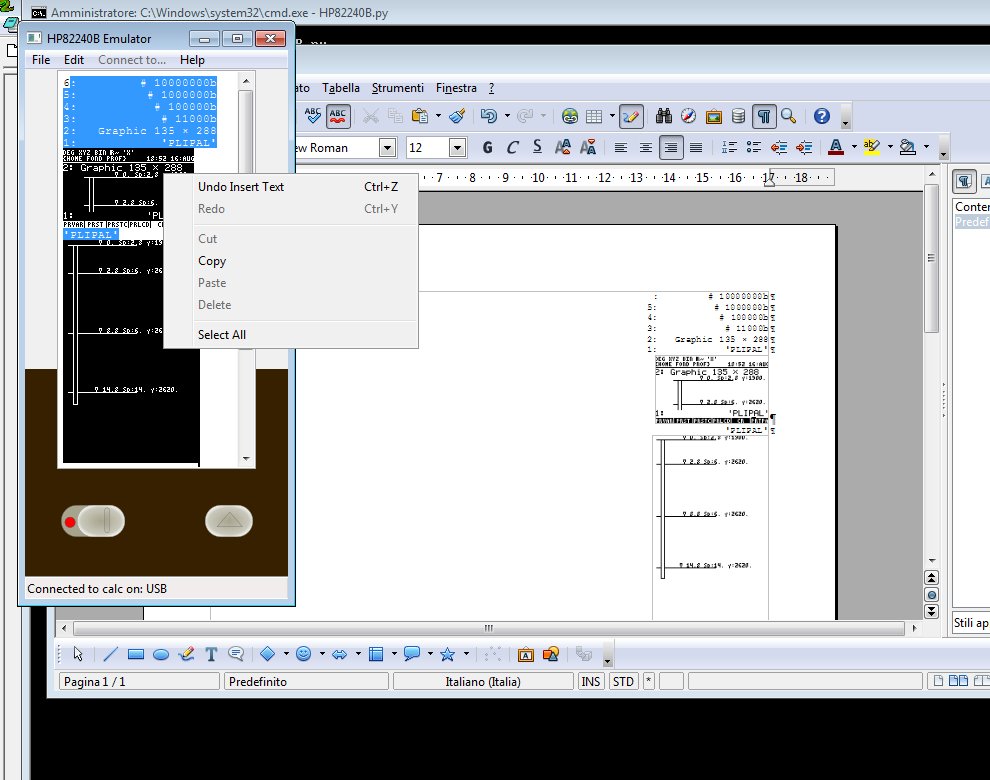Image resolution: width=990 pixels, height=780 pixels.
Task: Click the insert table grid icon
Action: pos(594,116)
